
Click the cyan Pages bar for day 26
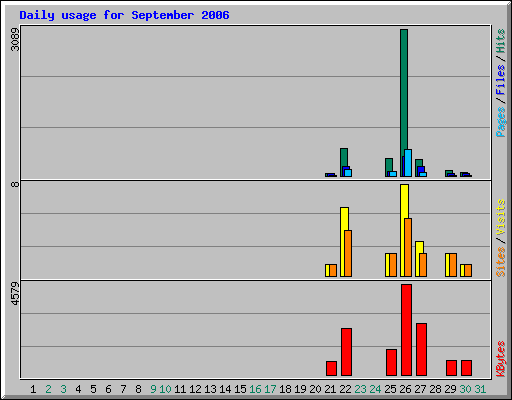pyautogui.click(x=408, y=163)
